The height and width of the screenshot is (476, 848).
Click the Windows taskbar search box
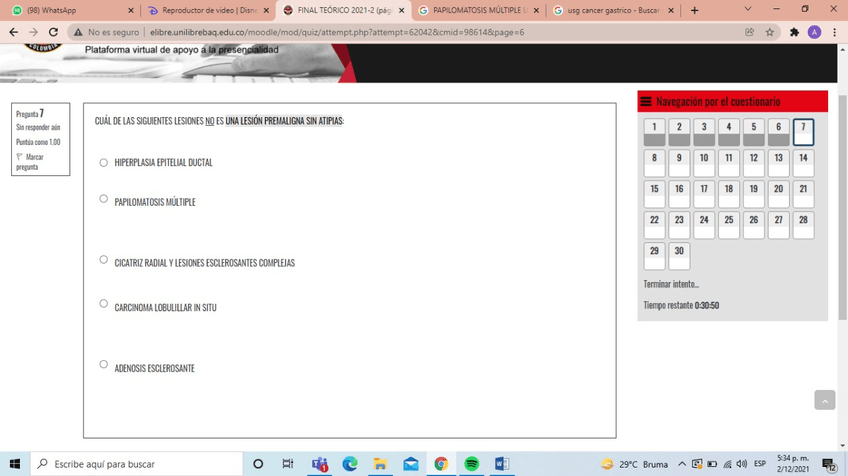pyautogui.click(x=136, y=464)
